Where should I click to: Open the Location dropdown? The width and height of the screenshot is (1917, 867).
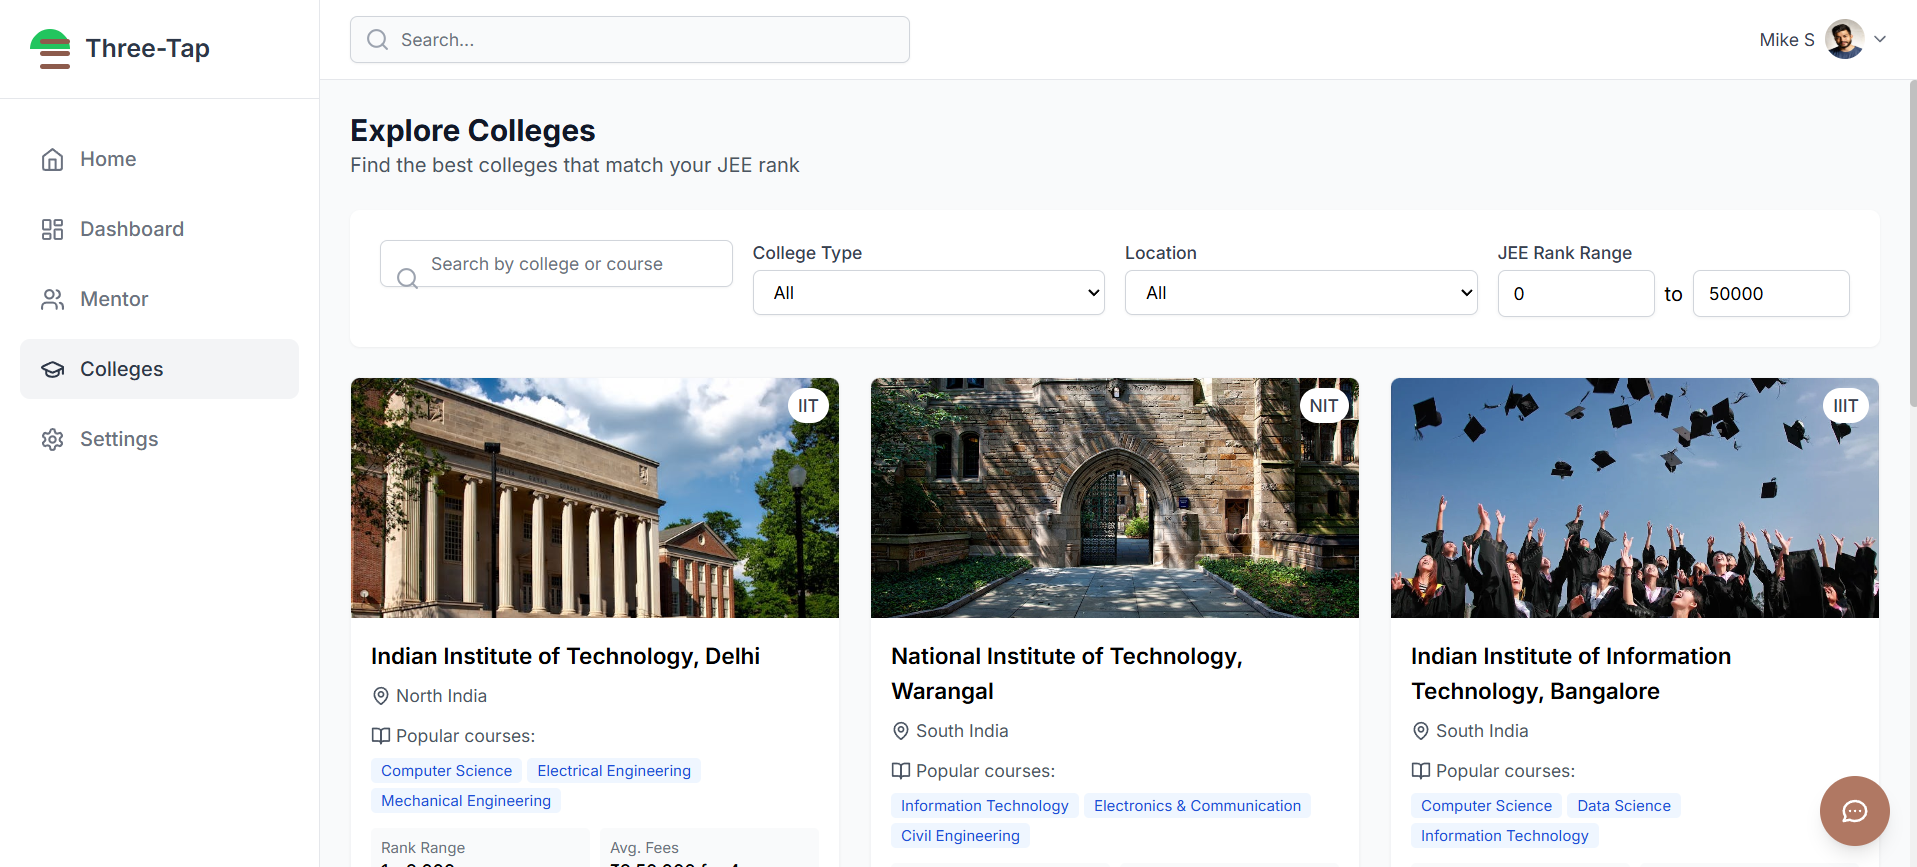(1301, 293)
